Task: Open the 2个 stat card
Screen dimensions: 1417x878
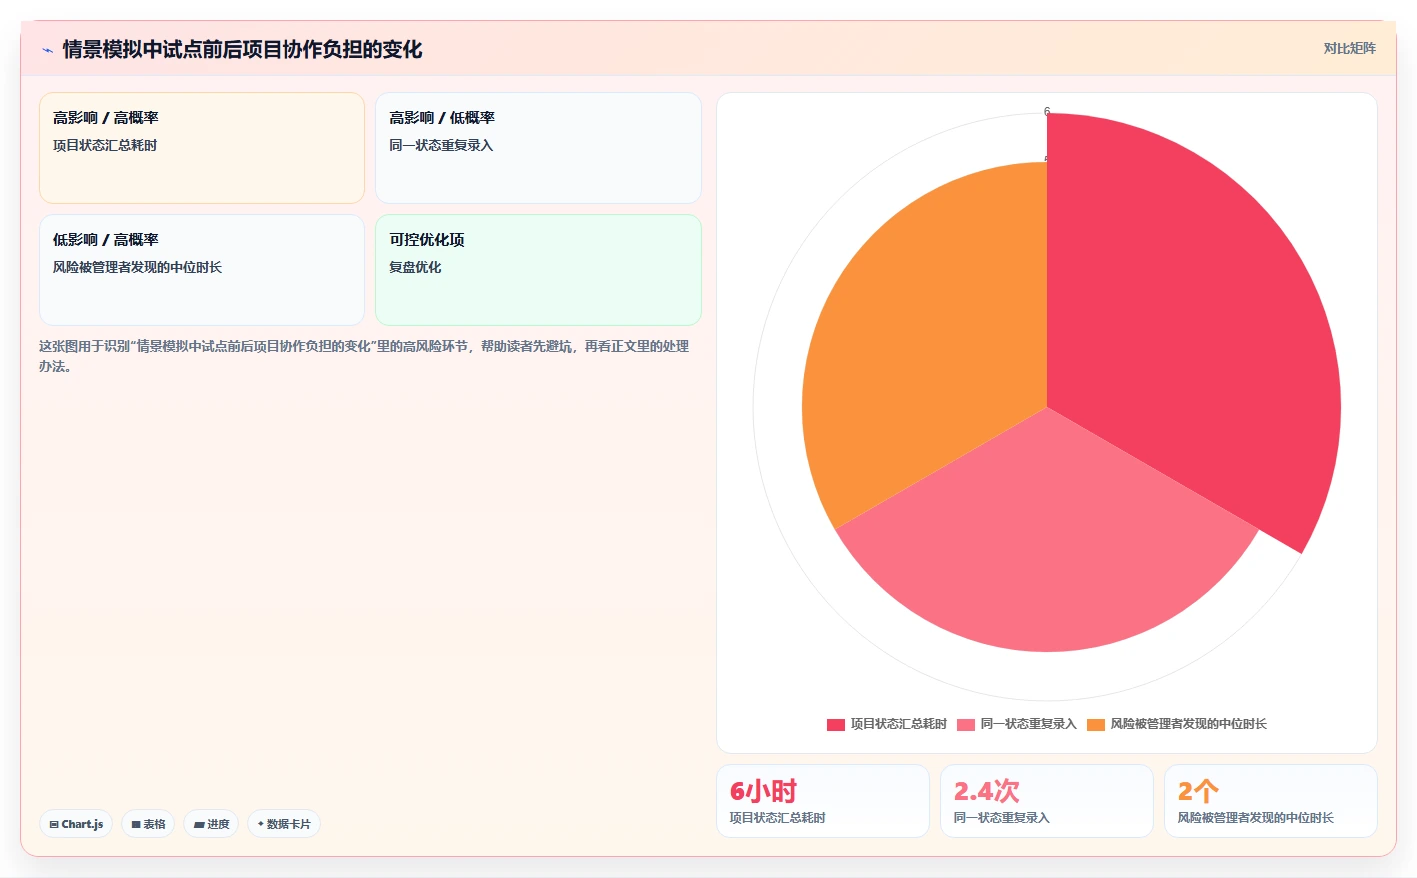Action: 1271,801
